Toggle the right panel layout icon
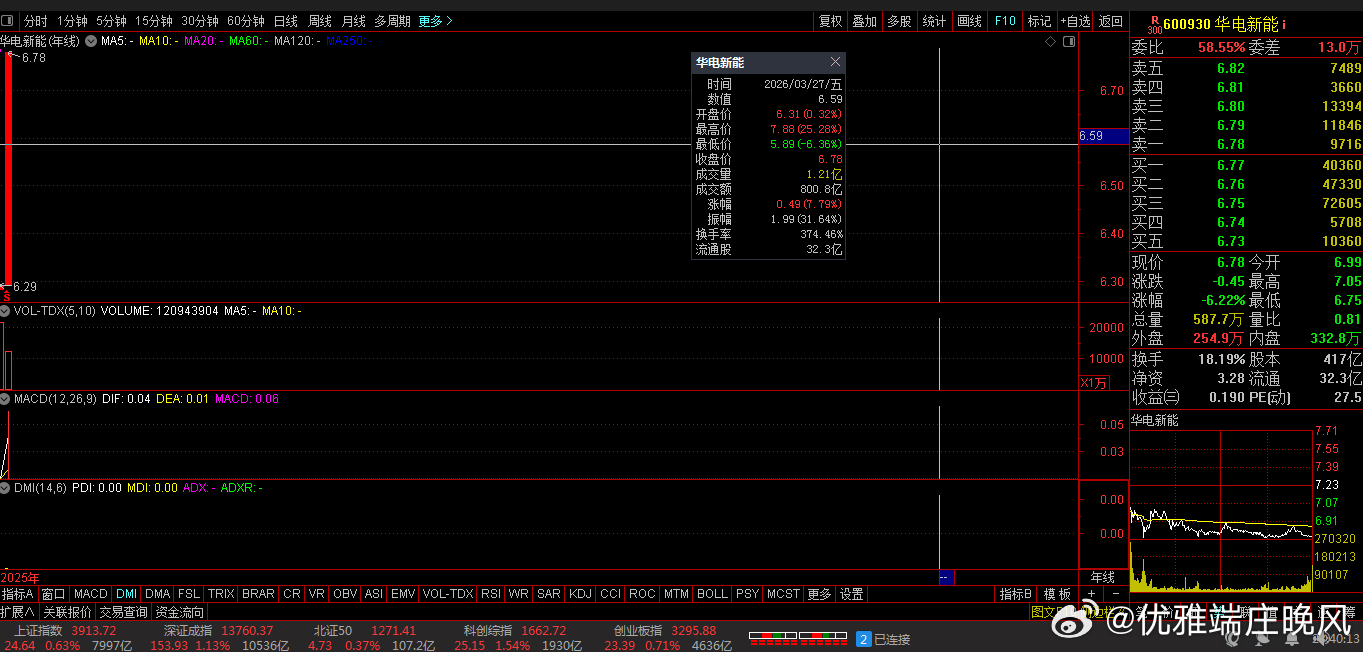 [1069, 41]
